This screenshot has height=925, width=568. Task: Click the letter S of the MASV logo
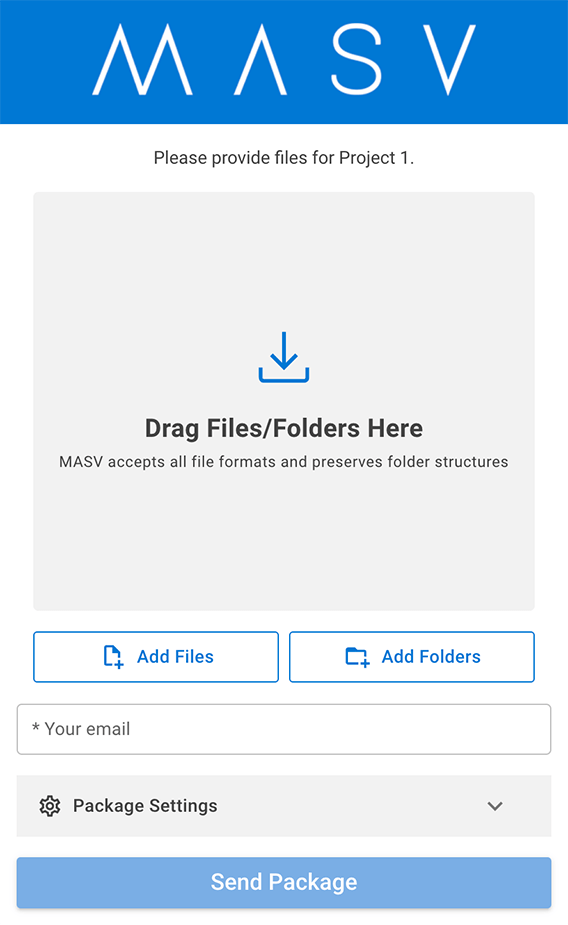pos(356,59)
